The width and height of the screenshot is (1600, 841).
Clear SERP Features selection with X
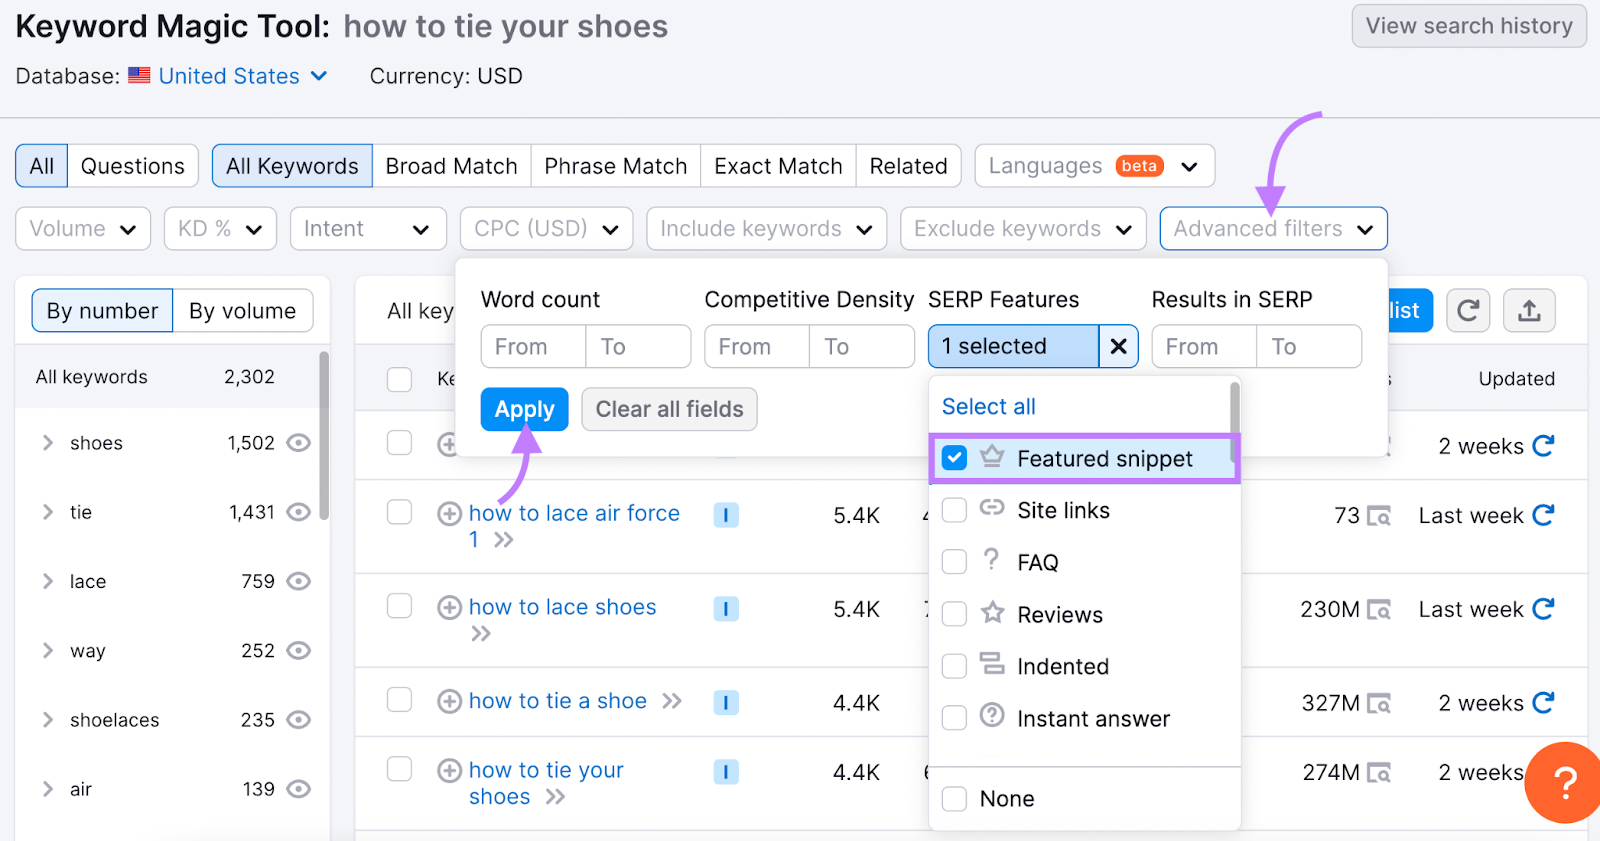[x=1118, y=346]
